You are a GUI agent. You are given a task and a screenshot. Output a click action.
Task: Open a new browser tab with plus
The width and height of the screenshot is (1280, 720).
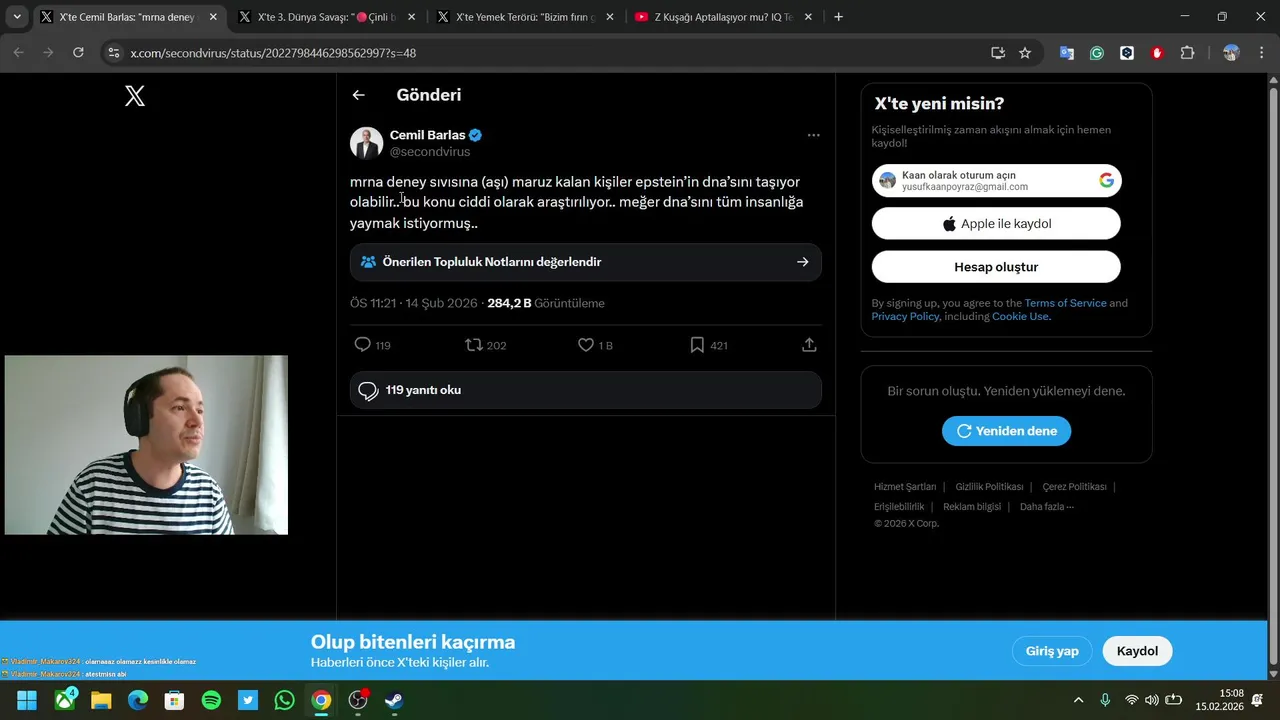click(838, 17)
